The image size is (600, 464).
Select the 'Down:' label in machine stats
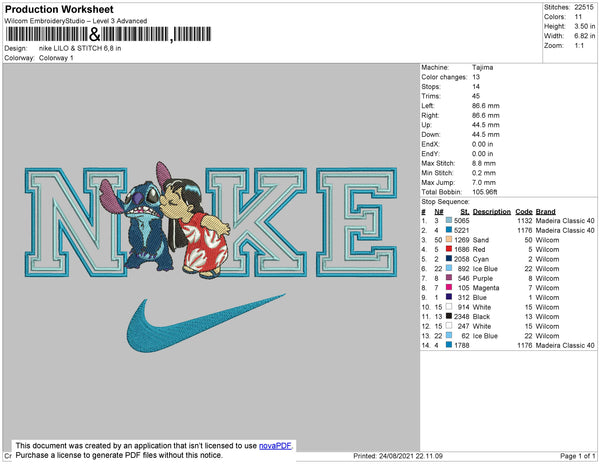point(431,134)
